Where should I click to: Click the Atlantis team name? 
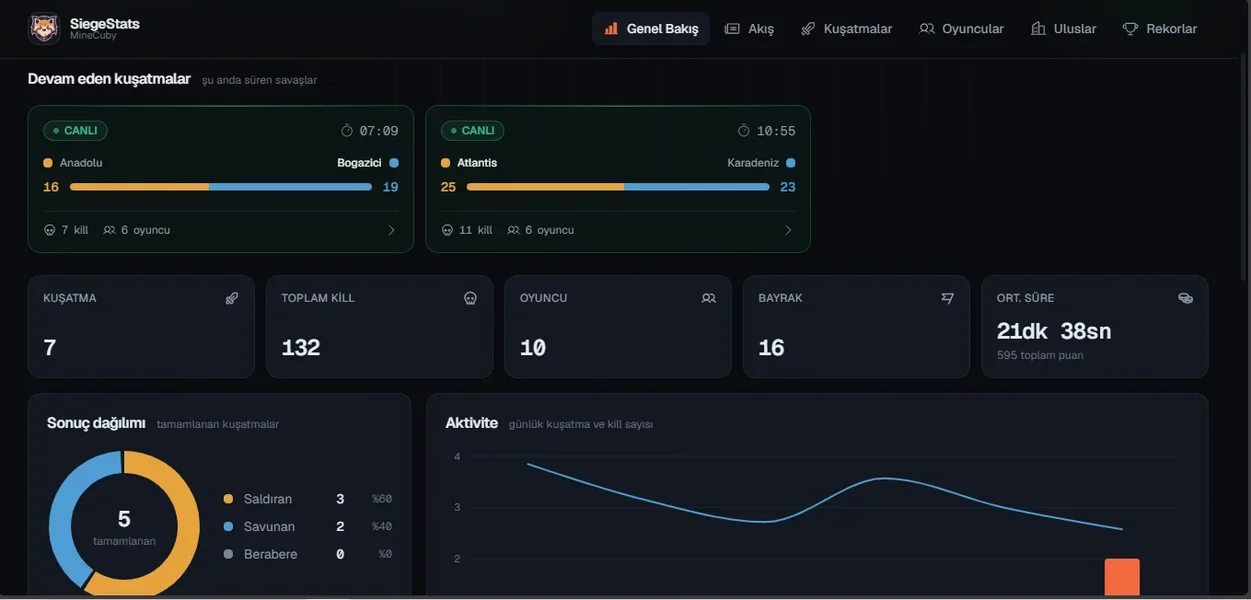(x=477, y=163)
